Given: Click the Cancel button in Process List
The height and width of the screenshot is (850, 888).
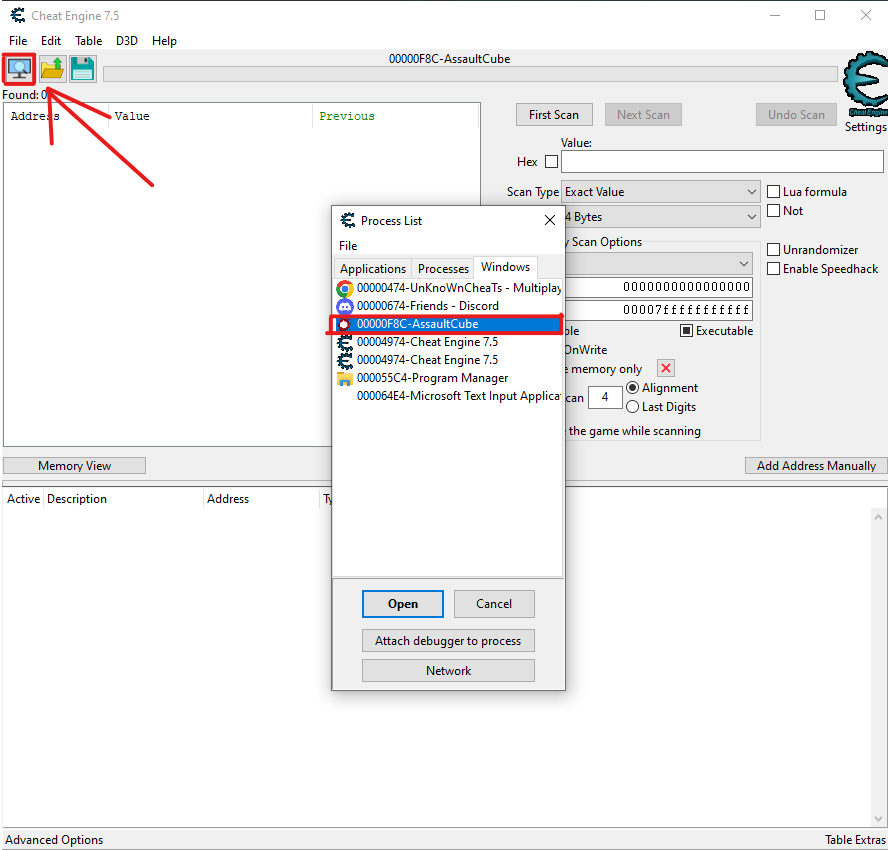Looking at the screenshot, I should point(494,604).
